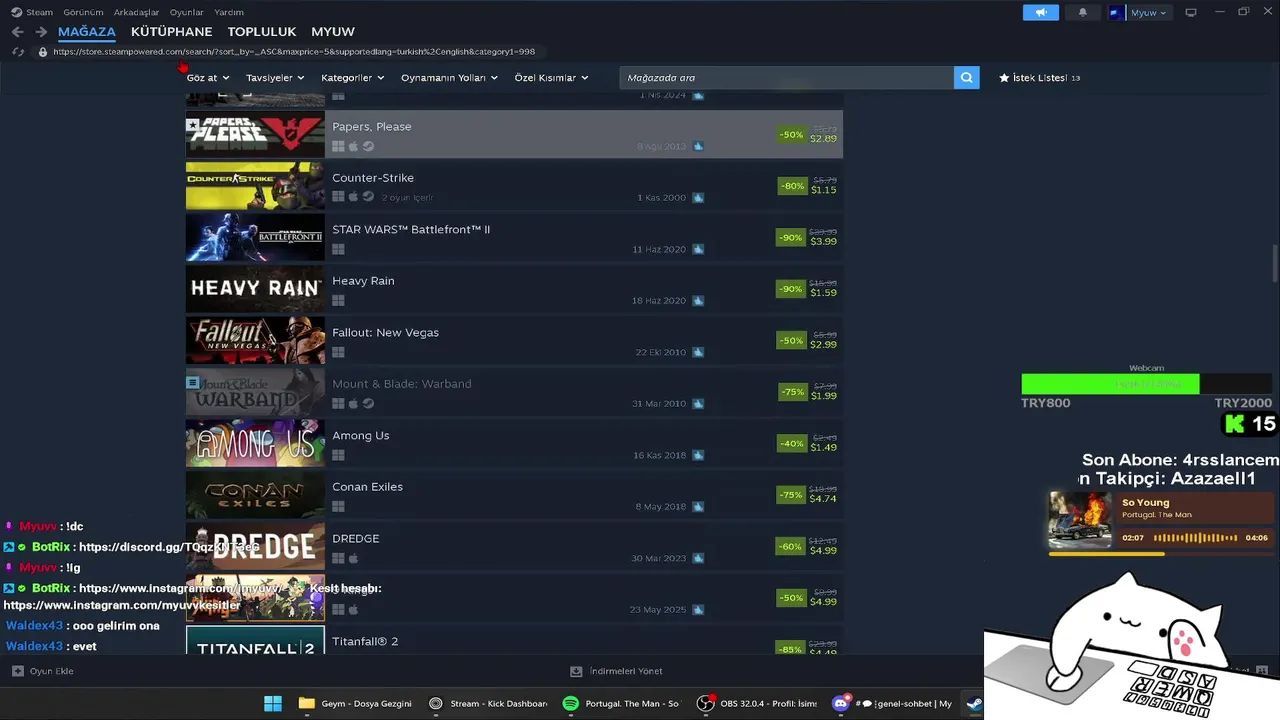Image resolution: width=1280 pixels, height=720 pixels.
Task: Click the -90% Heavy Rain discount badge
Action: (791, 289)
